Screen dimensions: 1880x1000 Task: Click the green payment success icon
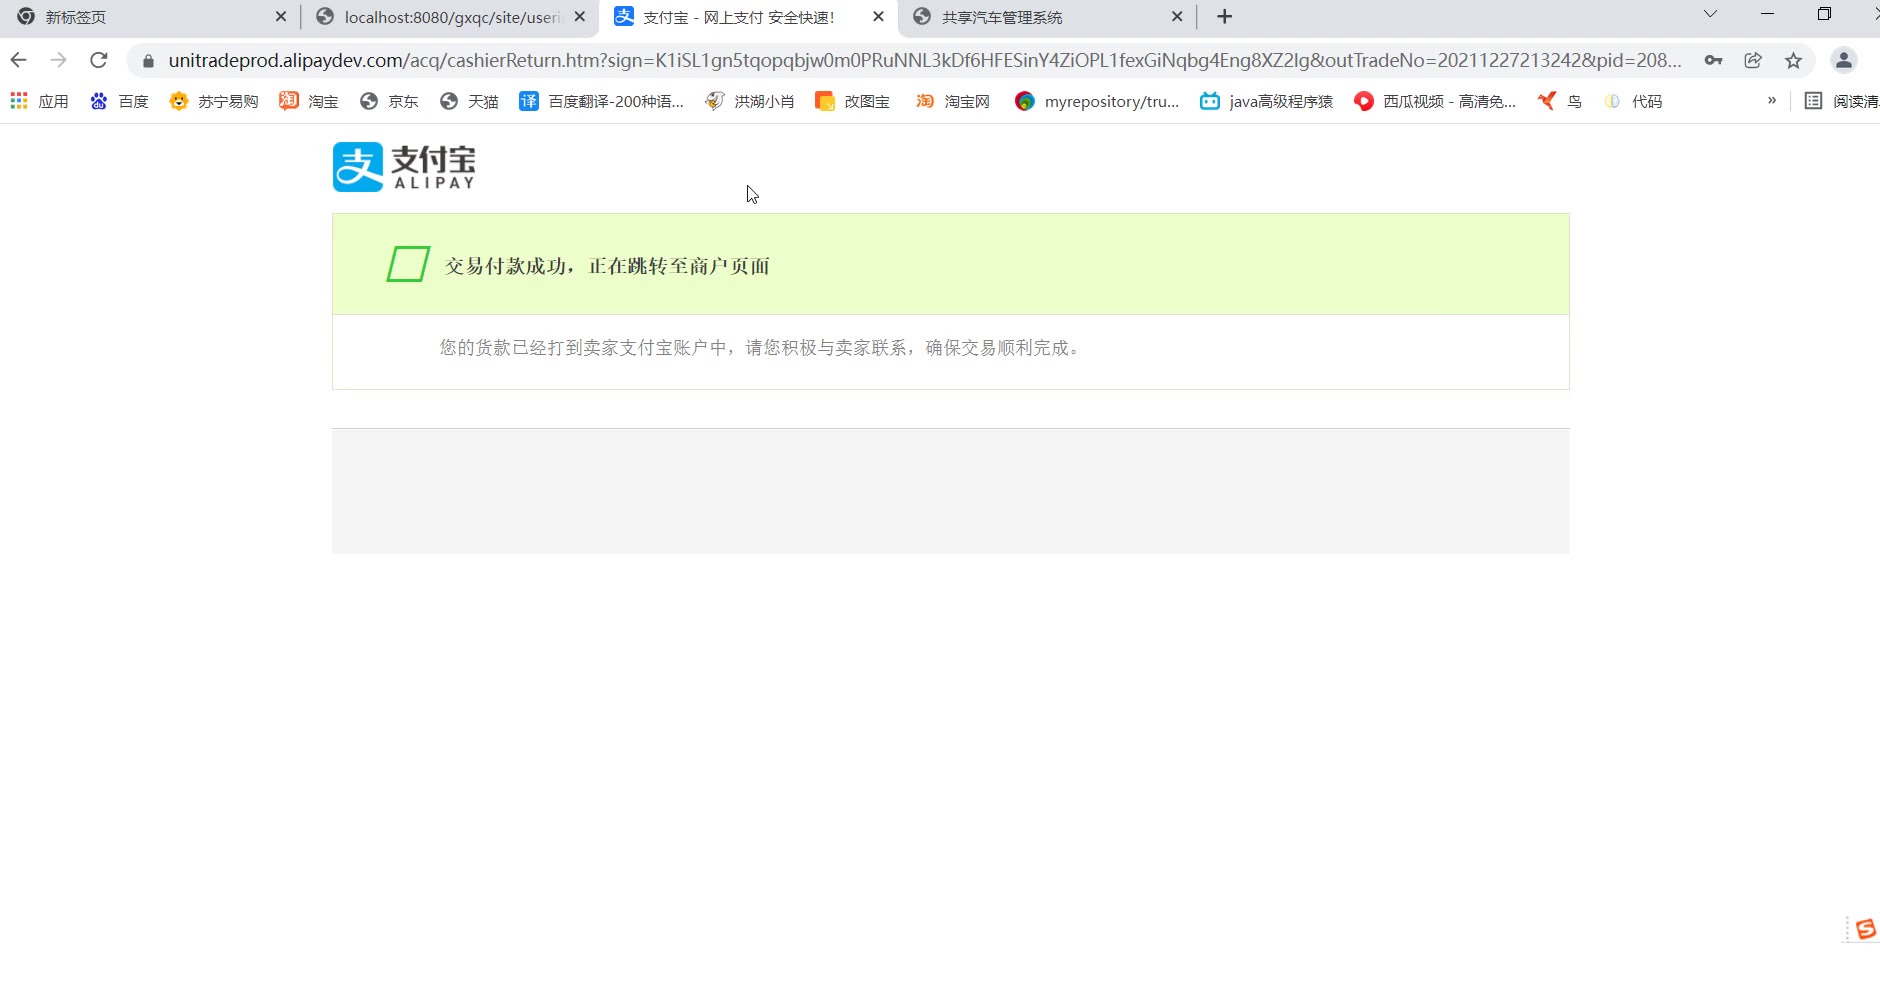(408, 264)
